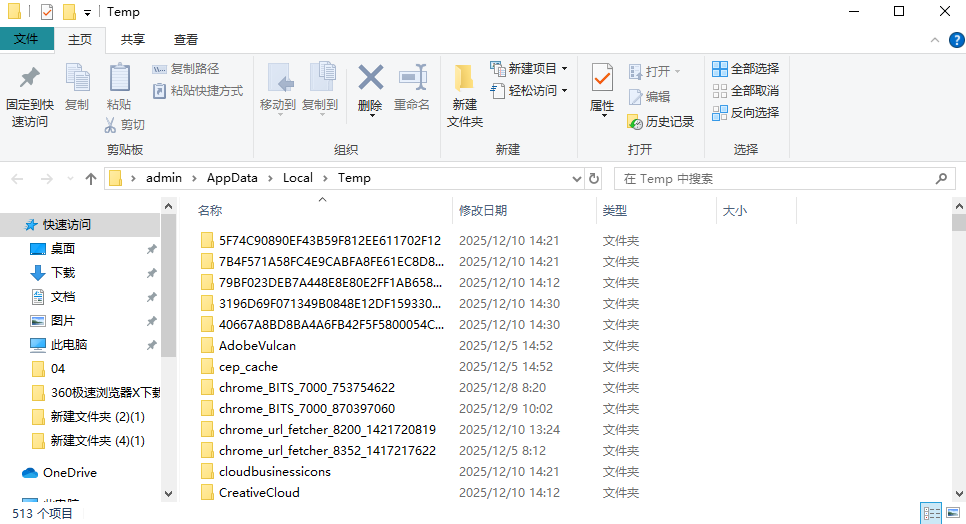Click the file list scroll down arrow
The image size is (966, 524).
(959, 493)
